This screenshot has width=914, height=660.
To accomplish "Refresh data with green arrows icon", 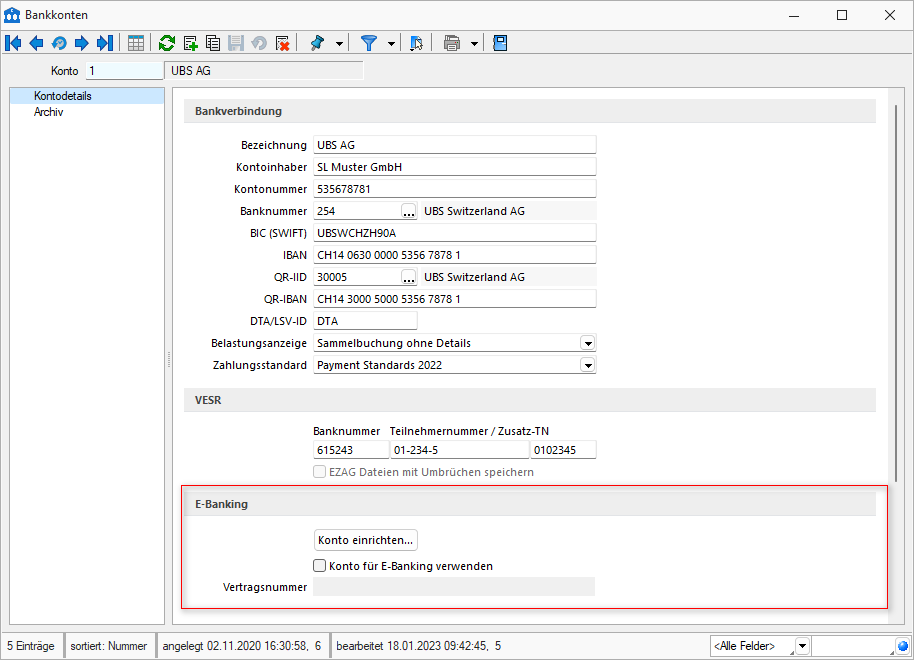I will coord(167,43).
